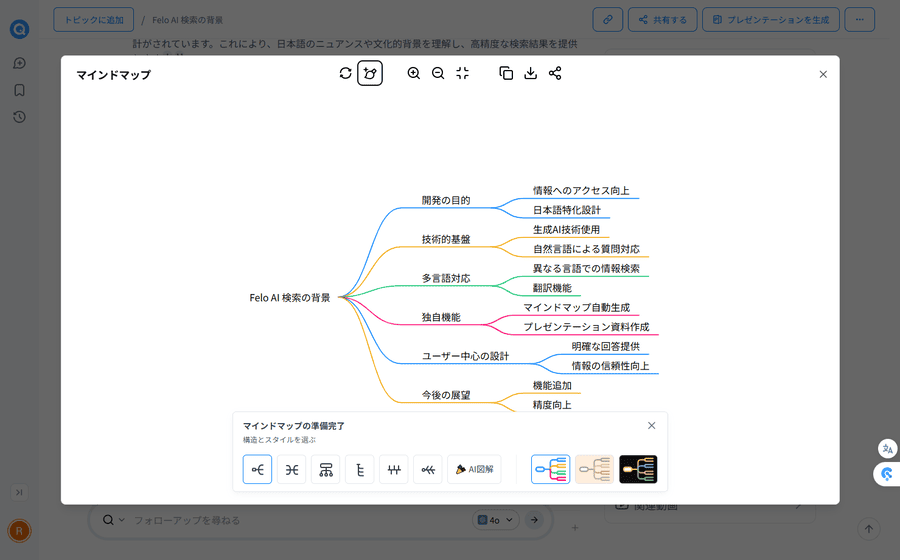Click the 開発の目的 node
The image size is (900, 560).
point(446,200)
